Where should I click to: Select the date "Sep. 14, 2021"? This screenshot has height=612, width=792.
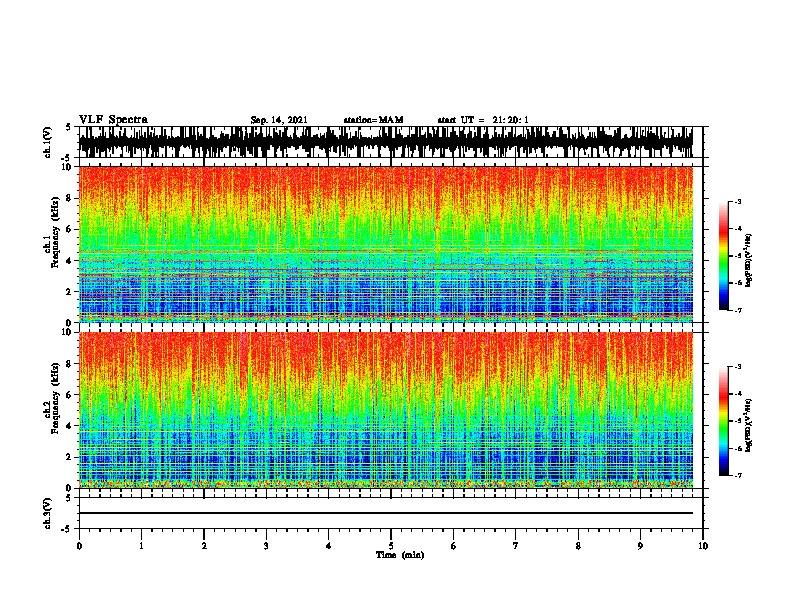[x=279, y=120]
